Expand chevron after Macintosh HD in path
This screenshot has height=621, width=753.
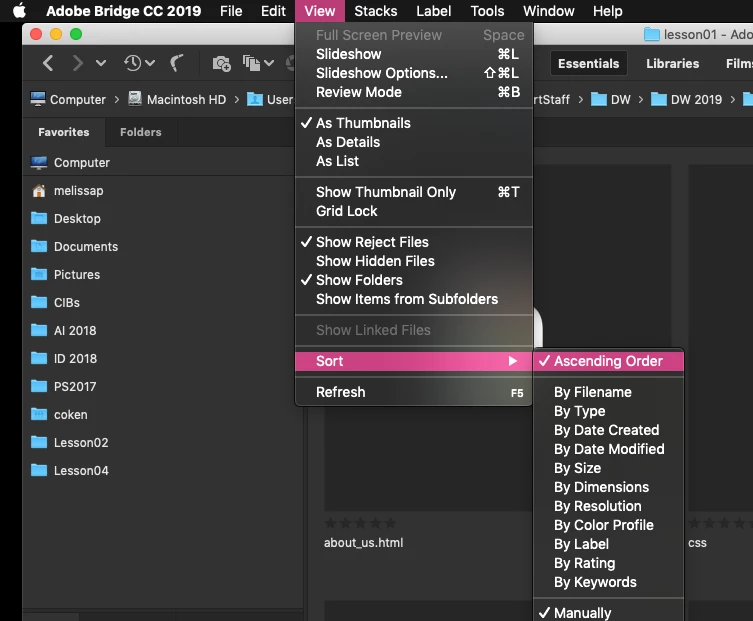click(x=237, y=99)
